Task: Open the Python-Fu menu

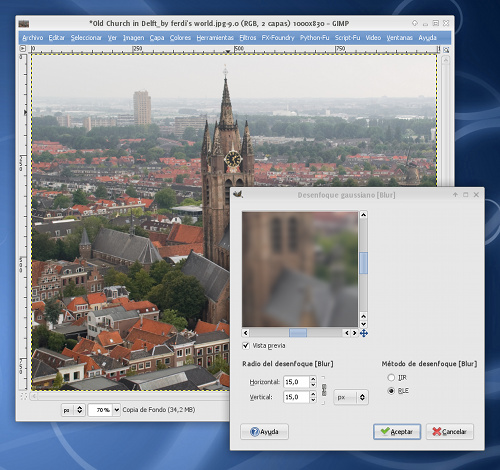Action: [x=314, y=38]
